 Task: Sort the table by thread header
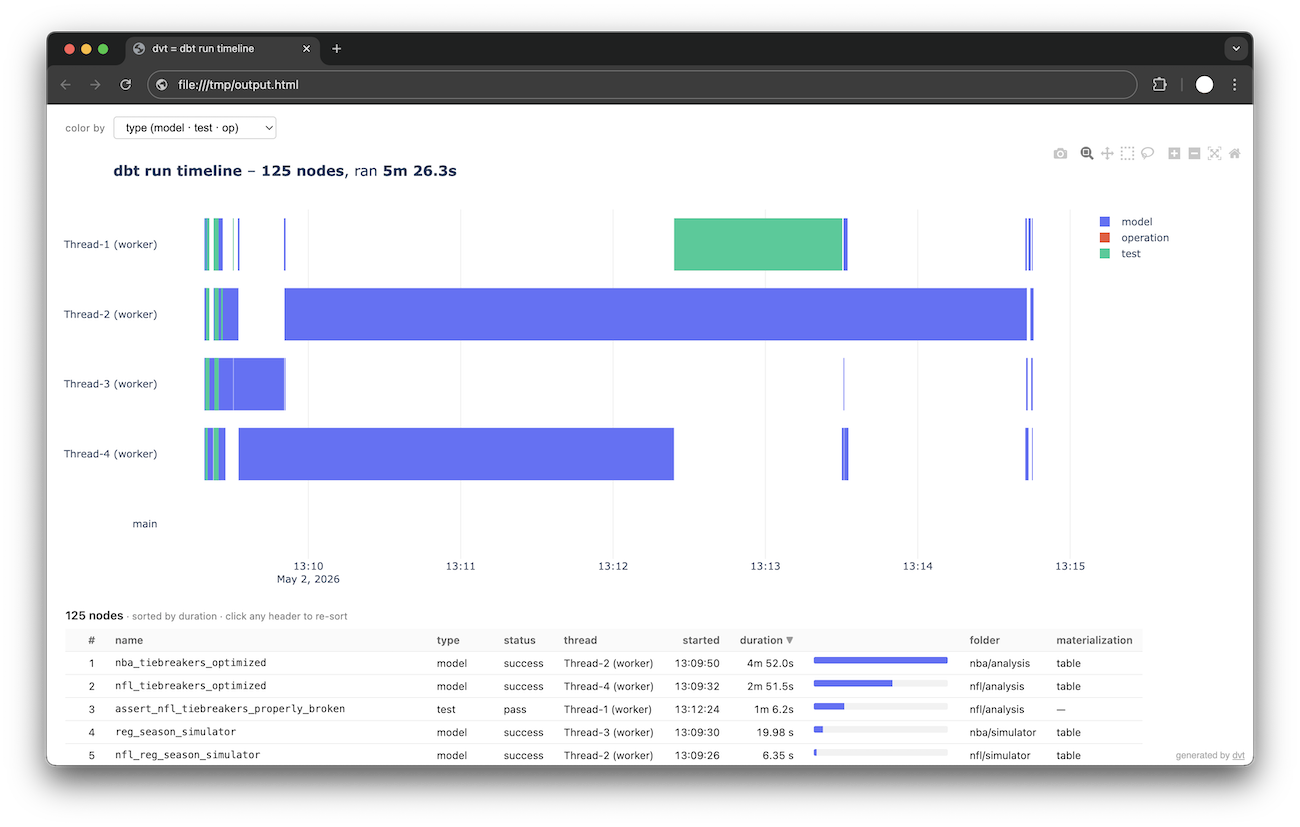tap(580, 640)
